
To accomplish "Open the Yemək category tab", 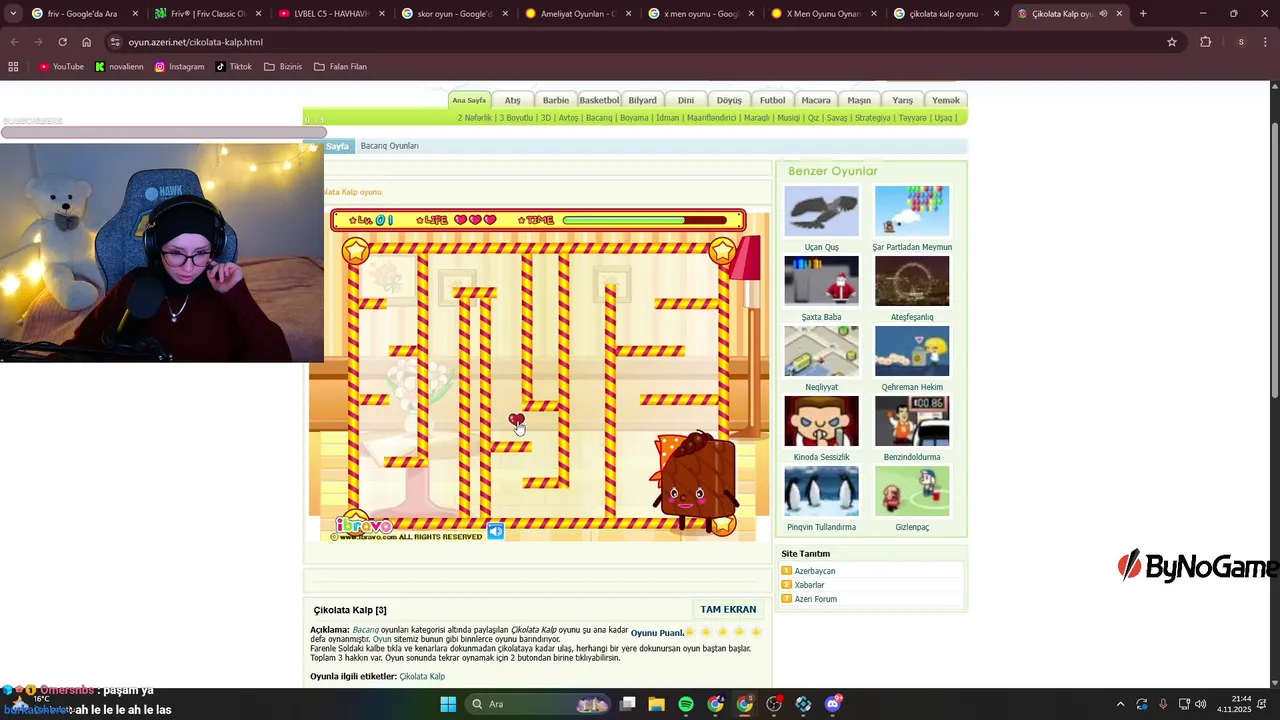I will click(x=946, y=100).
